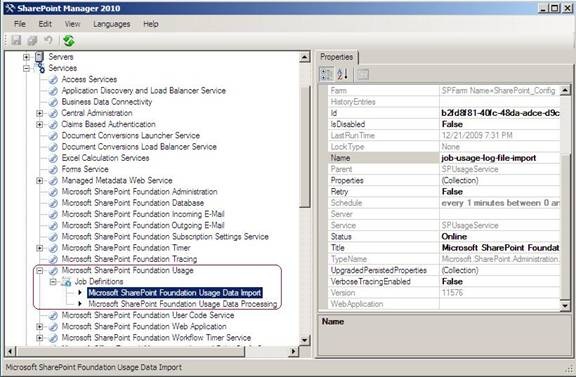Switch properties grid to Categorized view
The image size is (576, 377).
coord(327,74)
